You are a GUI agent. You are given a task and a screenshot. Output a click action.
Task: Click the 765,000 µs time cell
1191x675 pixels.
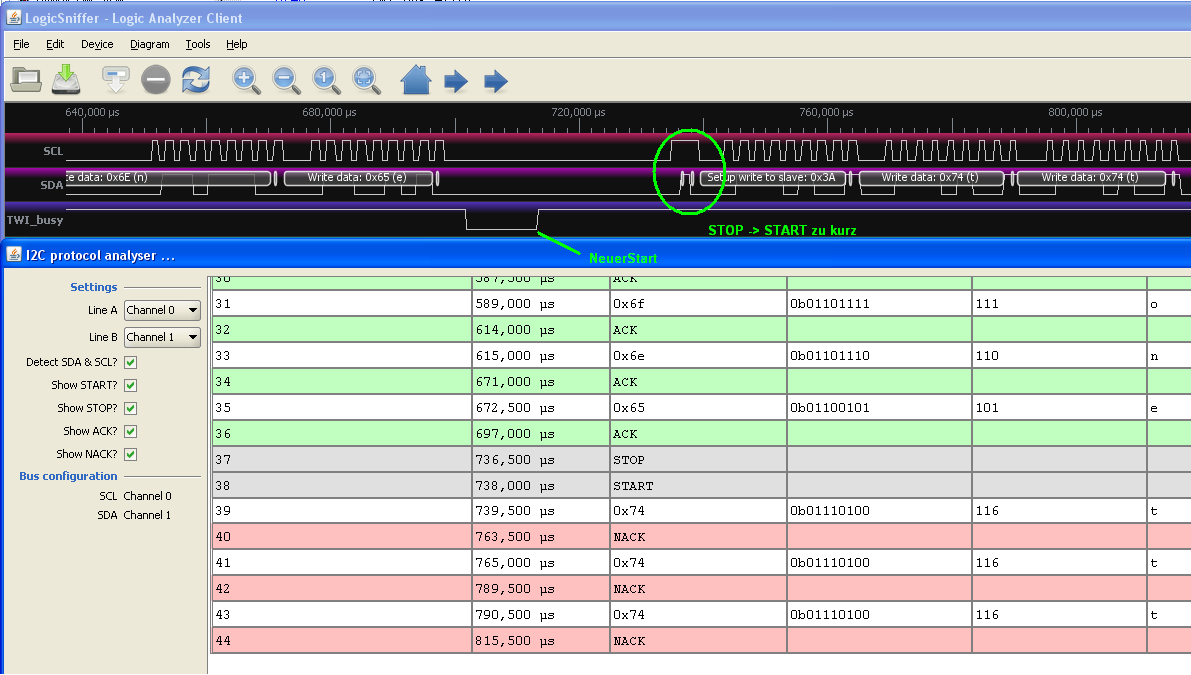[540, 563]
